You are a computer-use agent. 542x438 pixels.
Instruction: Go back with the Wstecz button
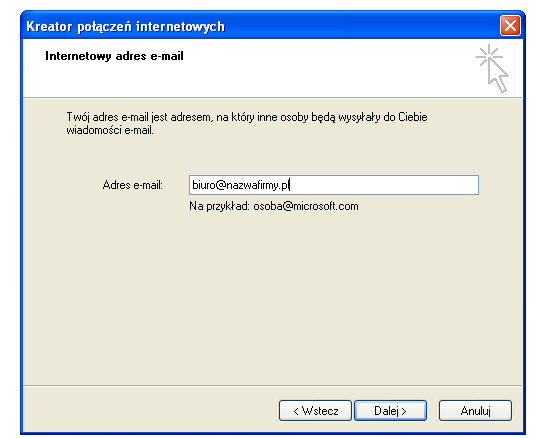coord(315,410)
